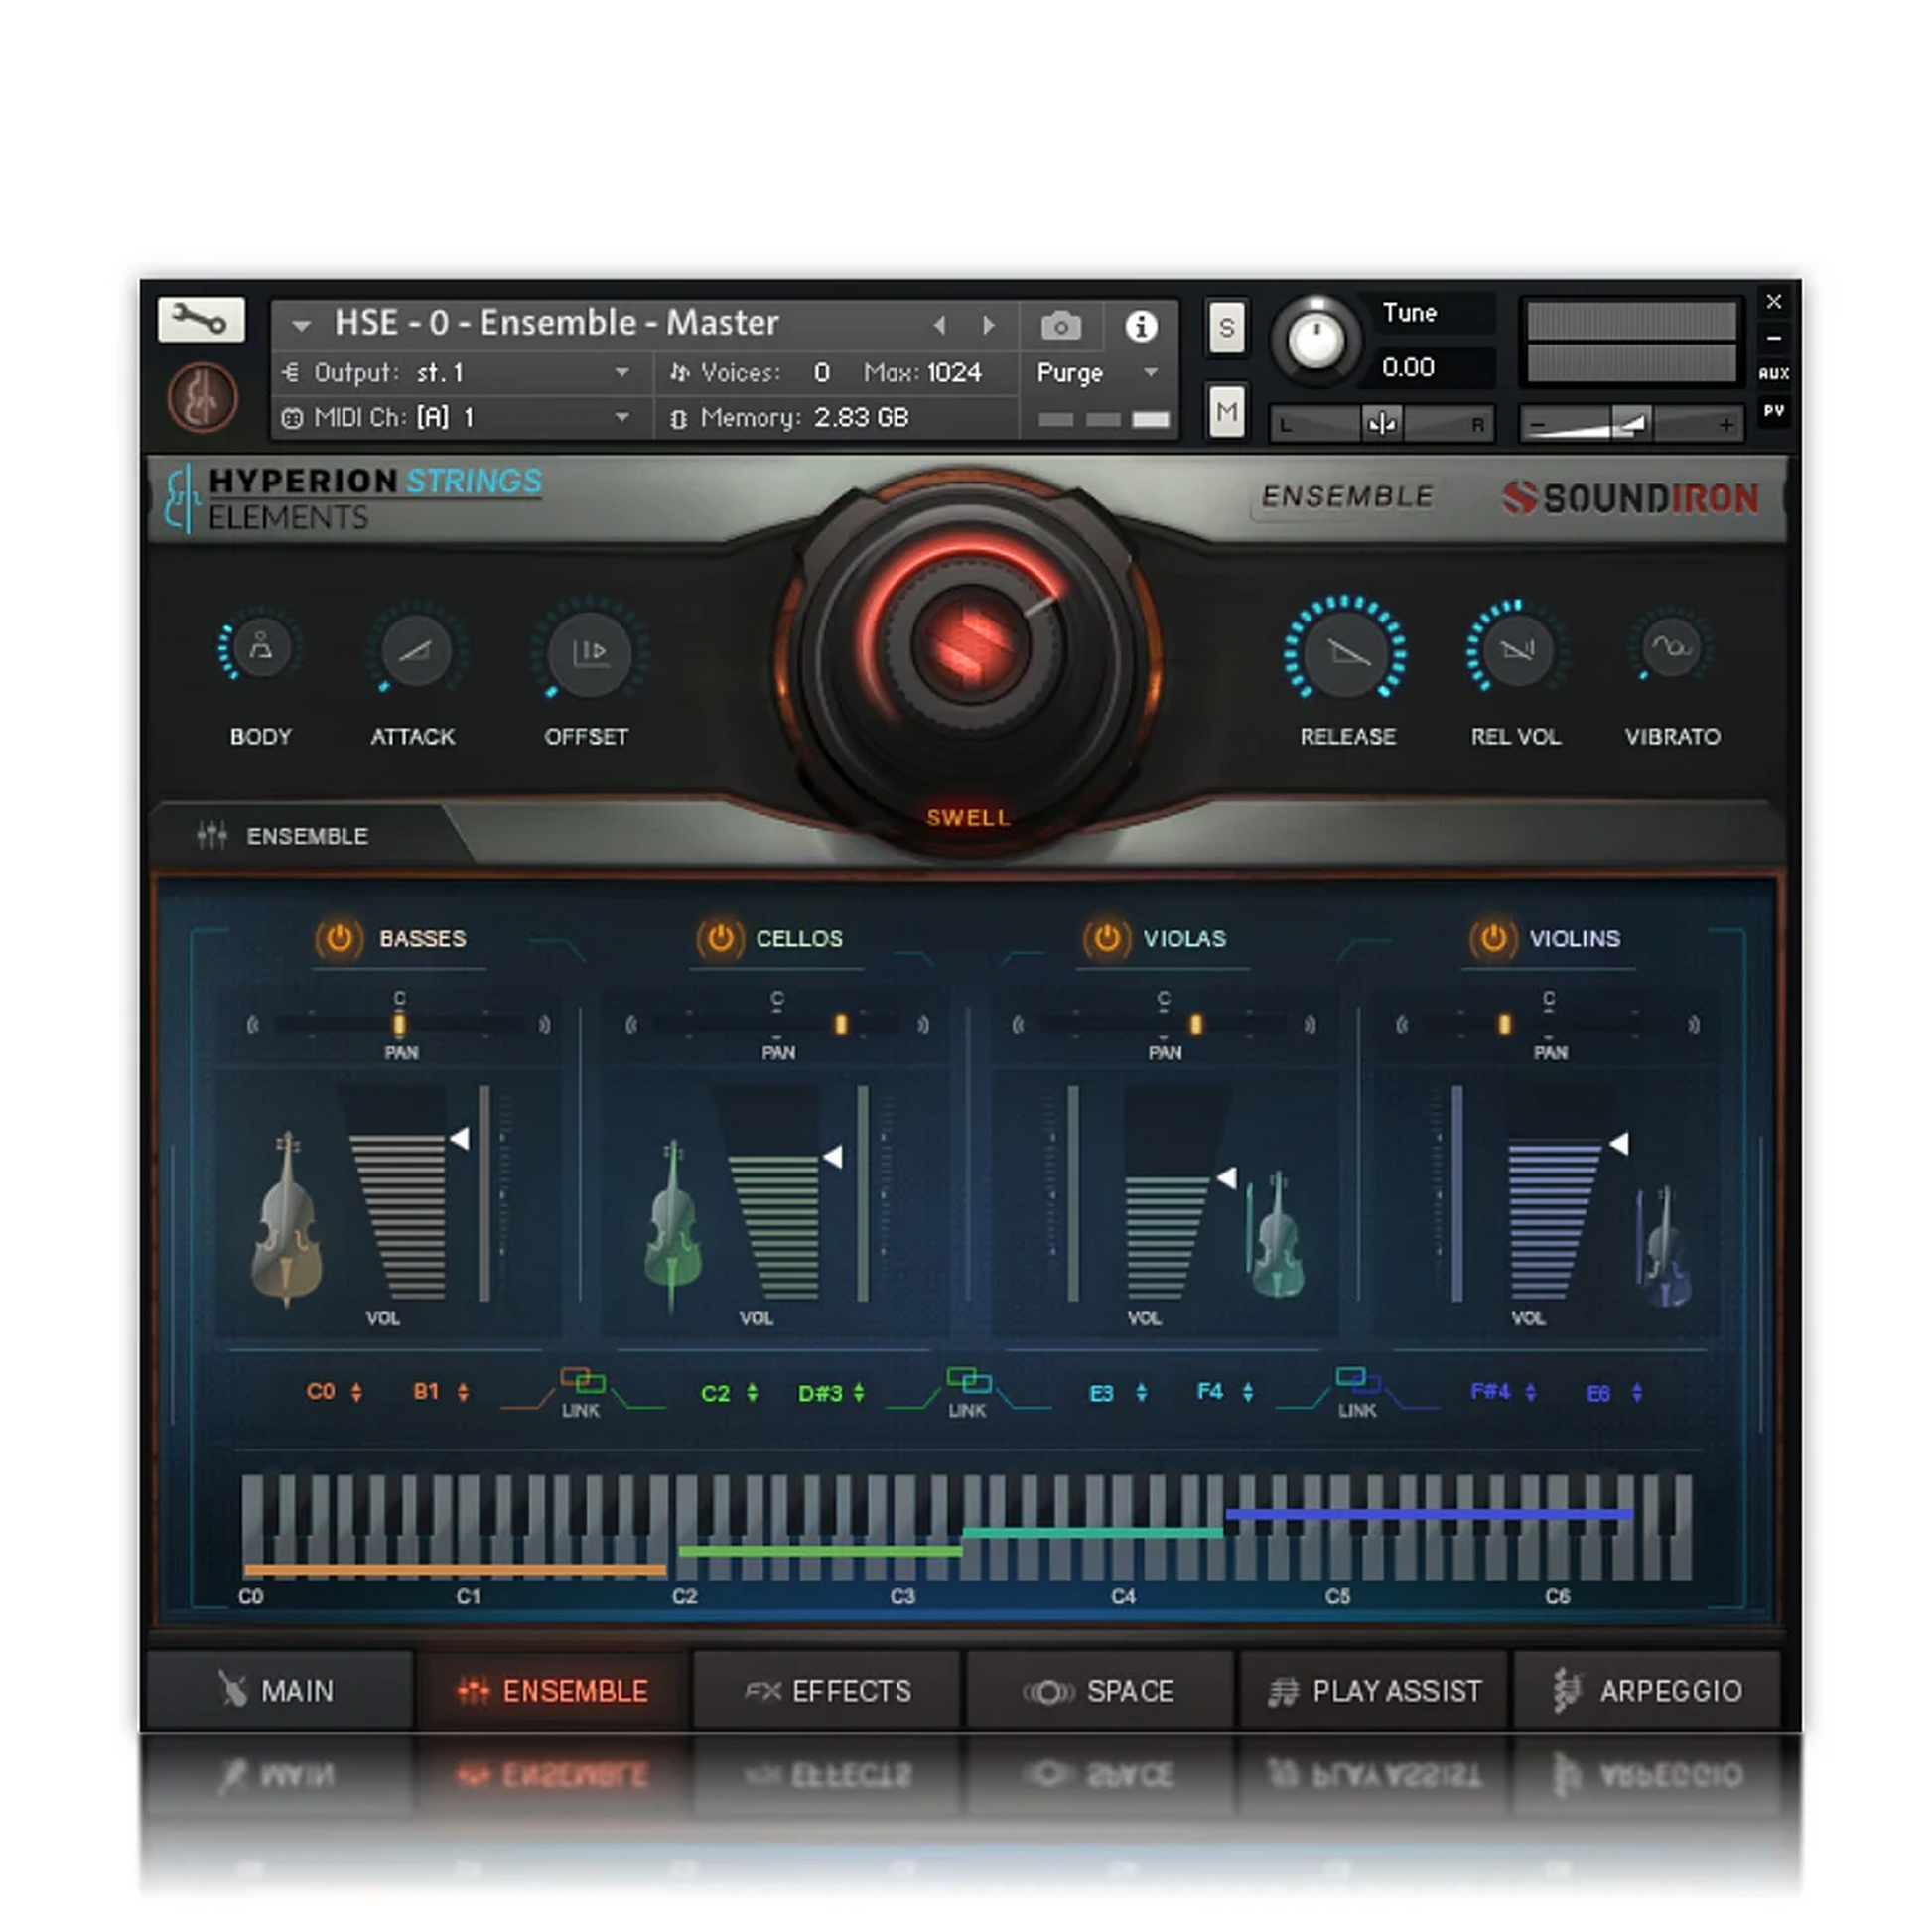Viewport: 1932px width, 1932px height.
Task: Click the PV button
Action: [x=1773, y=410]
